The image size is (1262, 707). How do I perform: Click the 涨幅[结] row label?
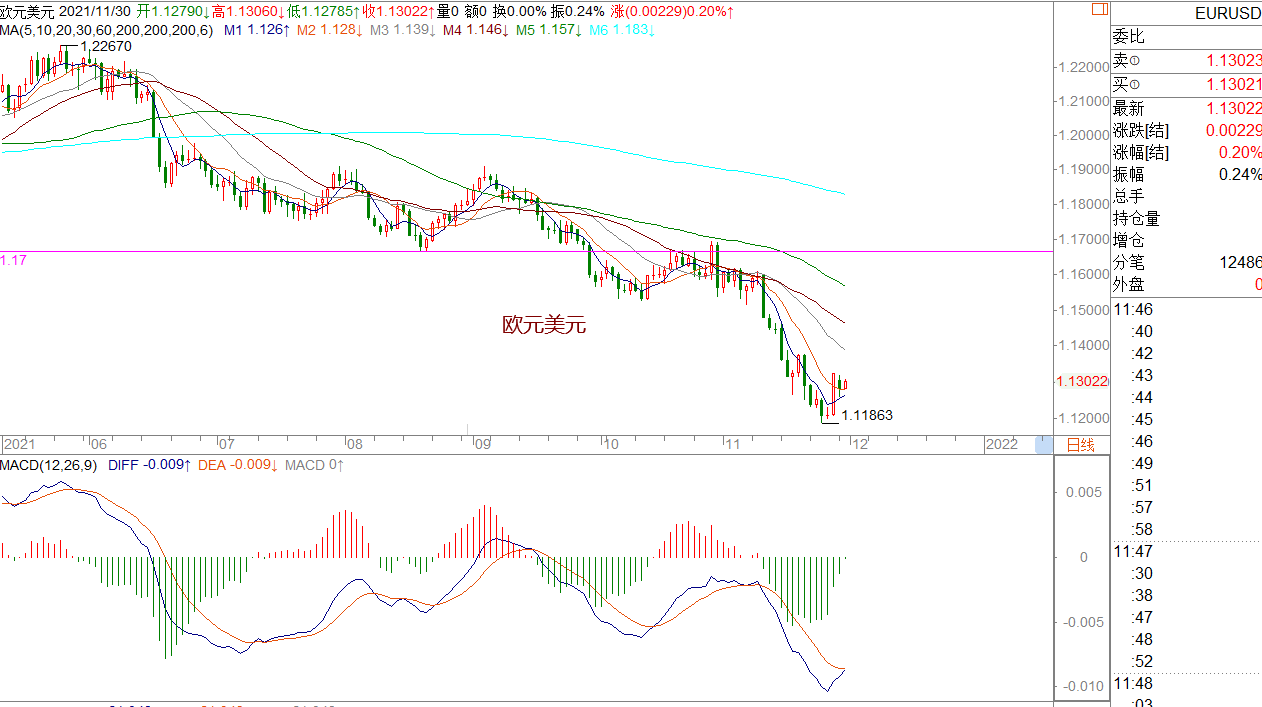pyautogui.click(x=1141, y=153)
